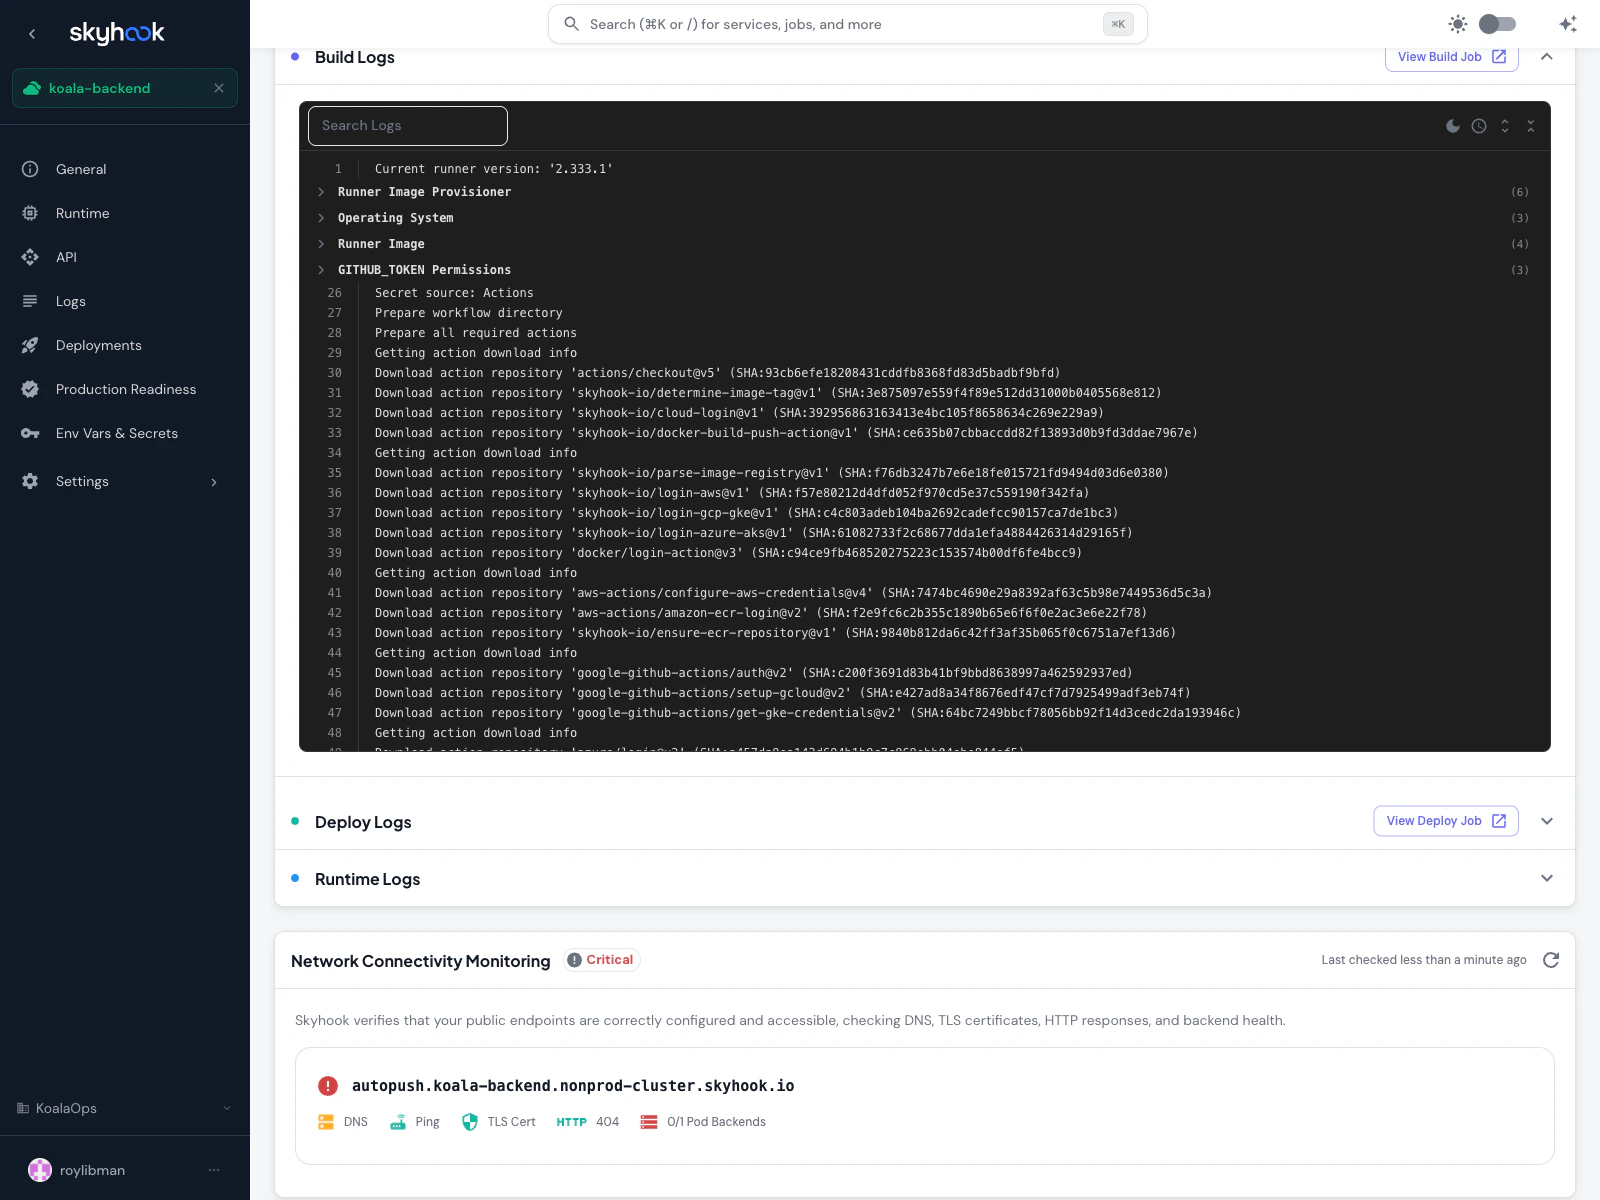Viewport: 1600px width, 1200px height.
Task: Toggle light/dark mode switch in top bar
Action: pos(1497,23)
